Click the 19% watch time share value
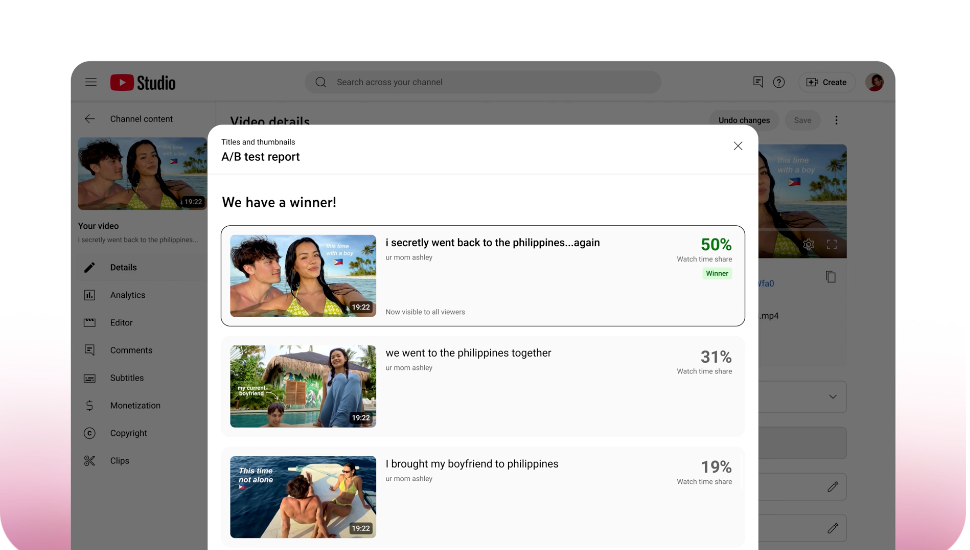Screen dimensions: 970x550 (x=716, y=467)
